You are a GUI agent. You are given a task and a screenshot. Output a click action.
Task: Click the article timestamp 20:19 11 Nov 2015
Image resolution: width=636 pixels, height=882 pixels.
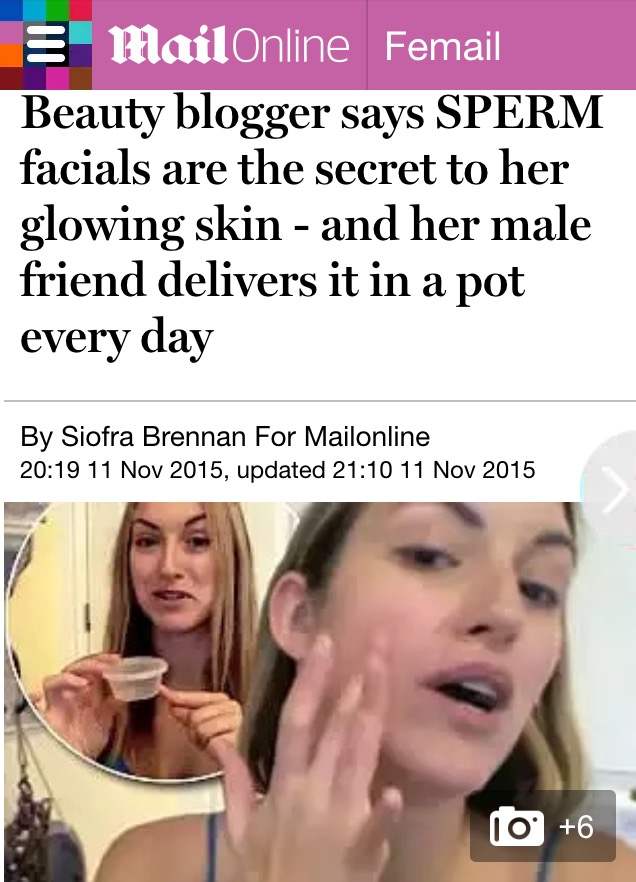click(121, 470)
